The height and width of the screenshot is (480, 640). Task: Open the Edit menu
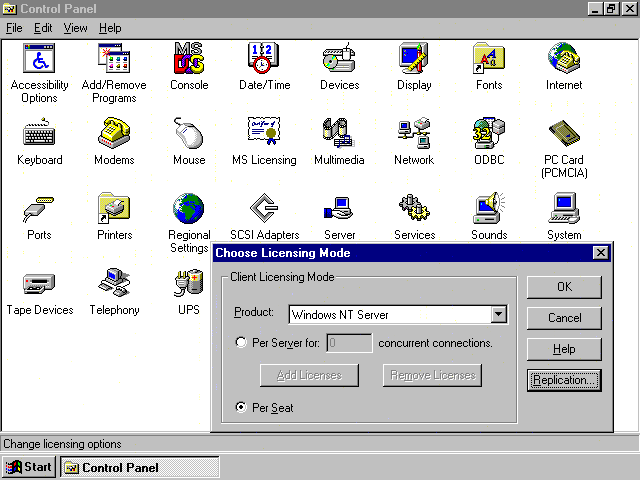pos(43,28)
